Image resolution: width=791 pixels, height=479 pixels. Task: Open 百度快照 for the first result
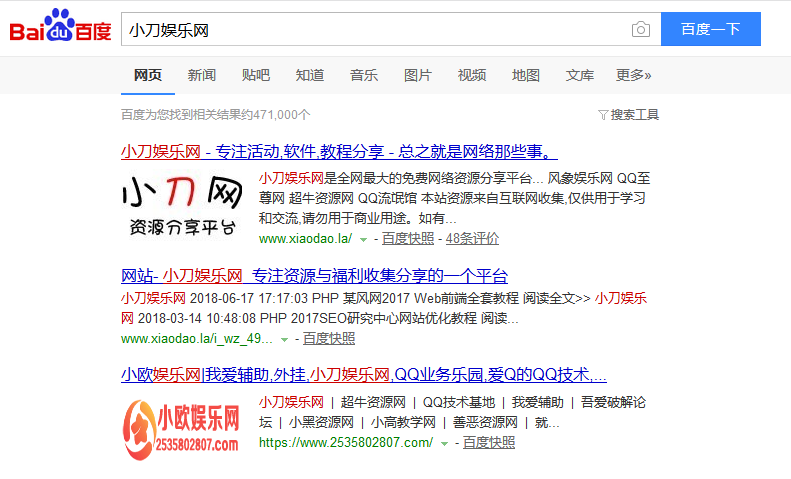pos(408,238)
